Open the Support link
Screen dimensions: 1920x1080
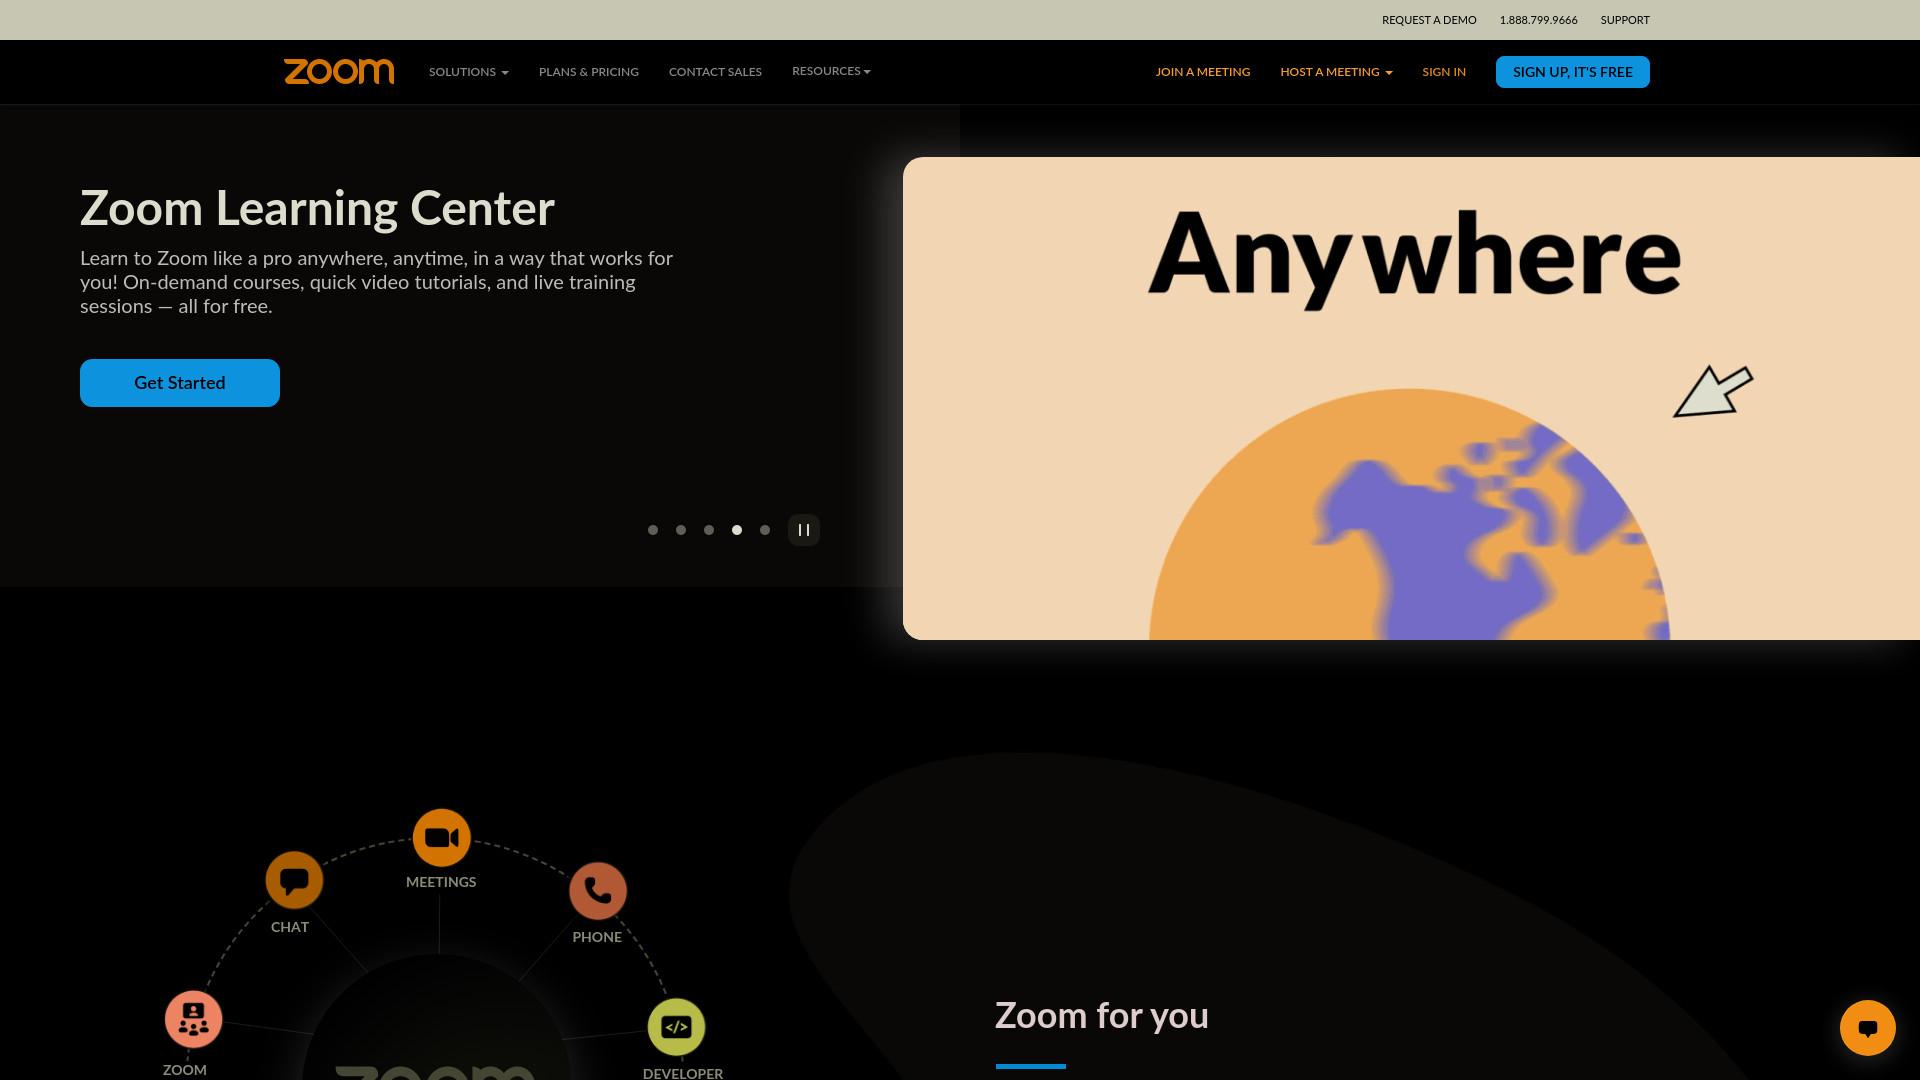tap(1625, 20)
